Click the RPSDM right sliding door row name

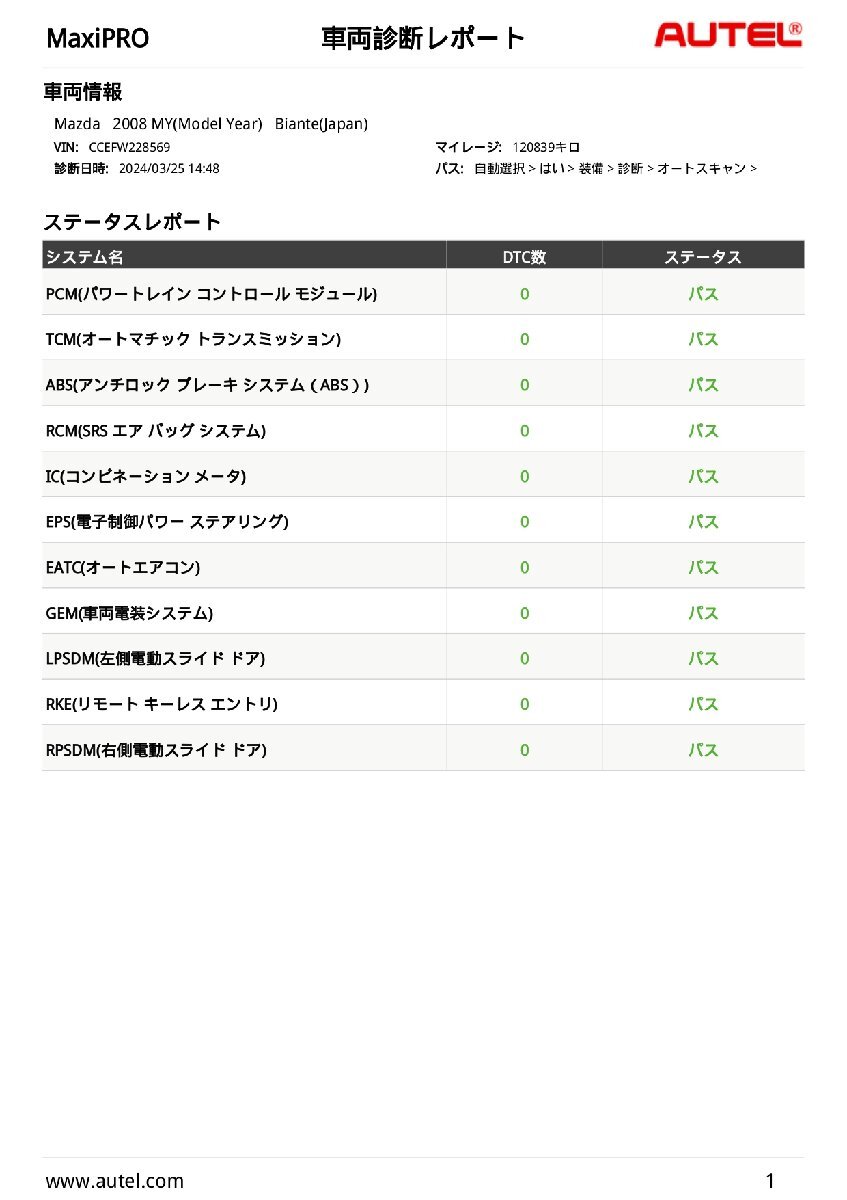tap(156, 749)
